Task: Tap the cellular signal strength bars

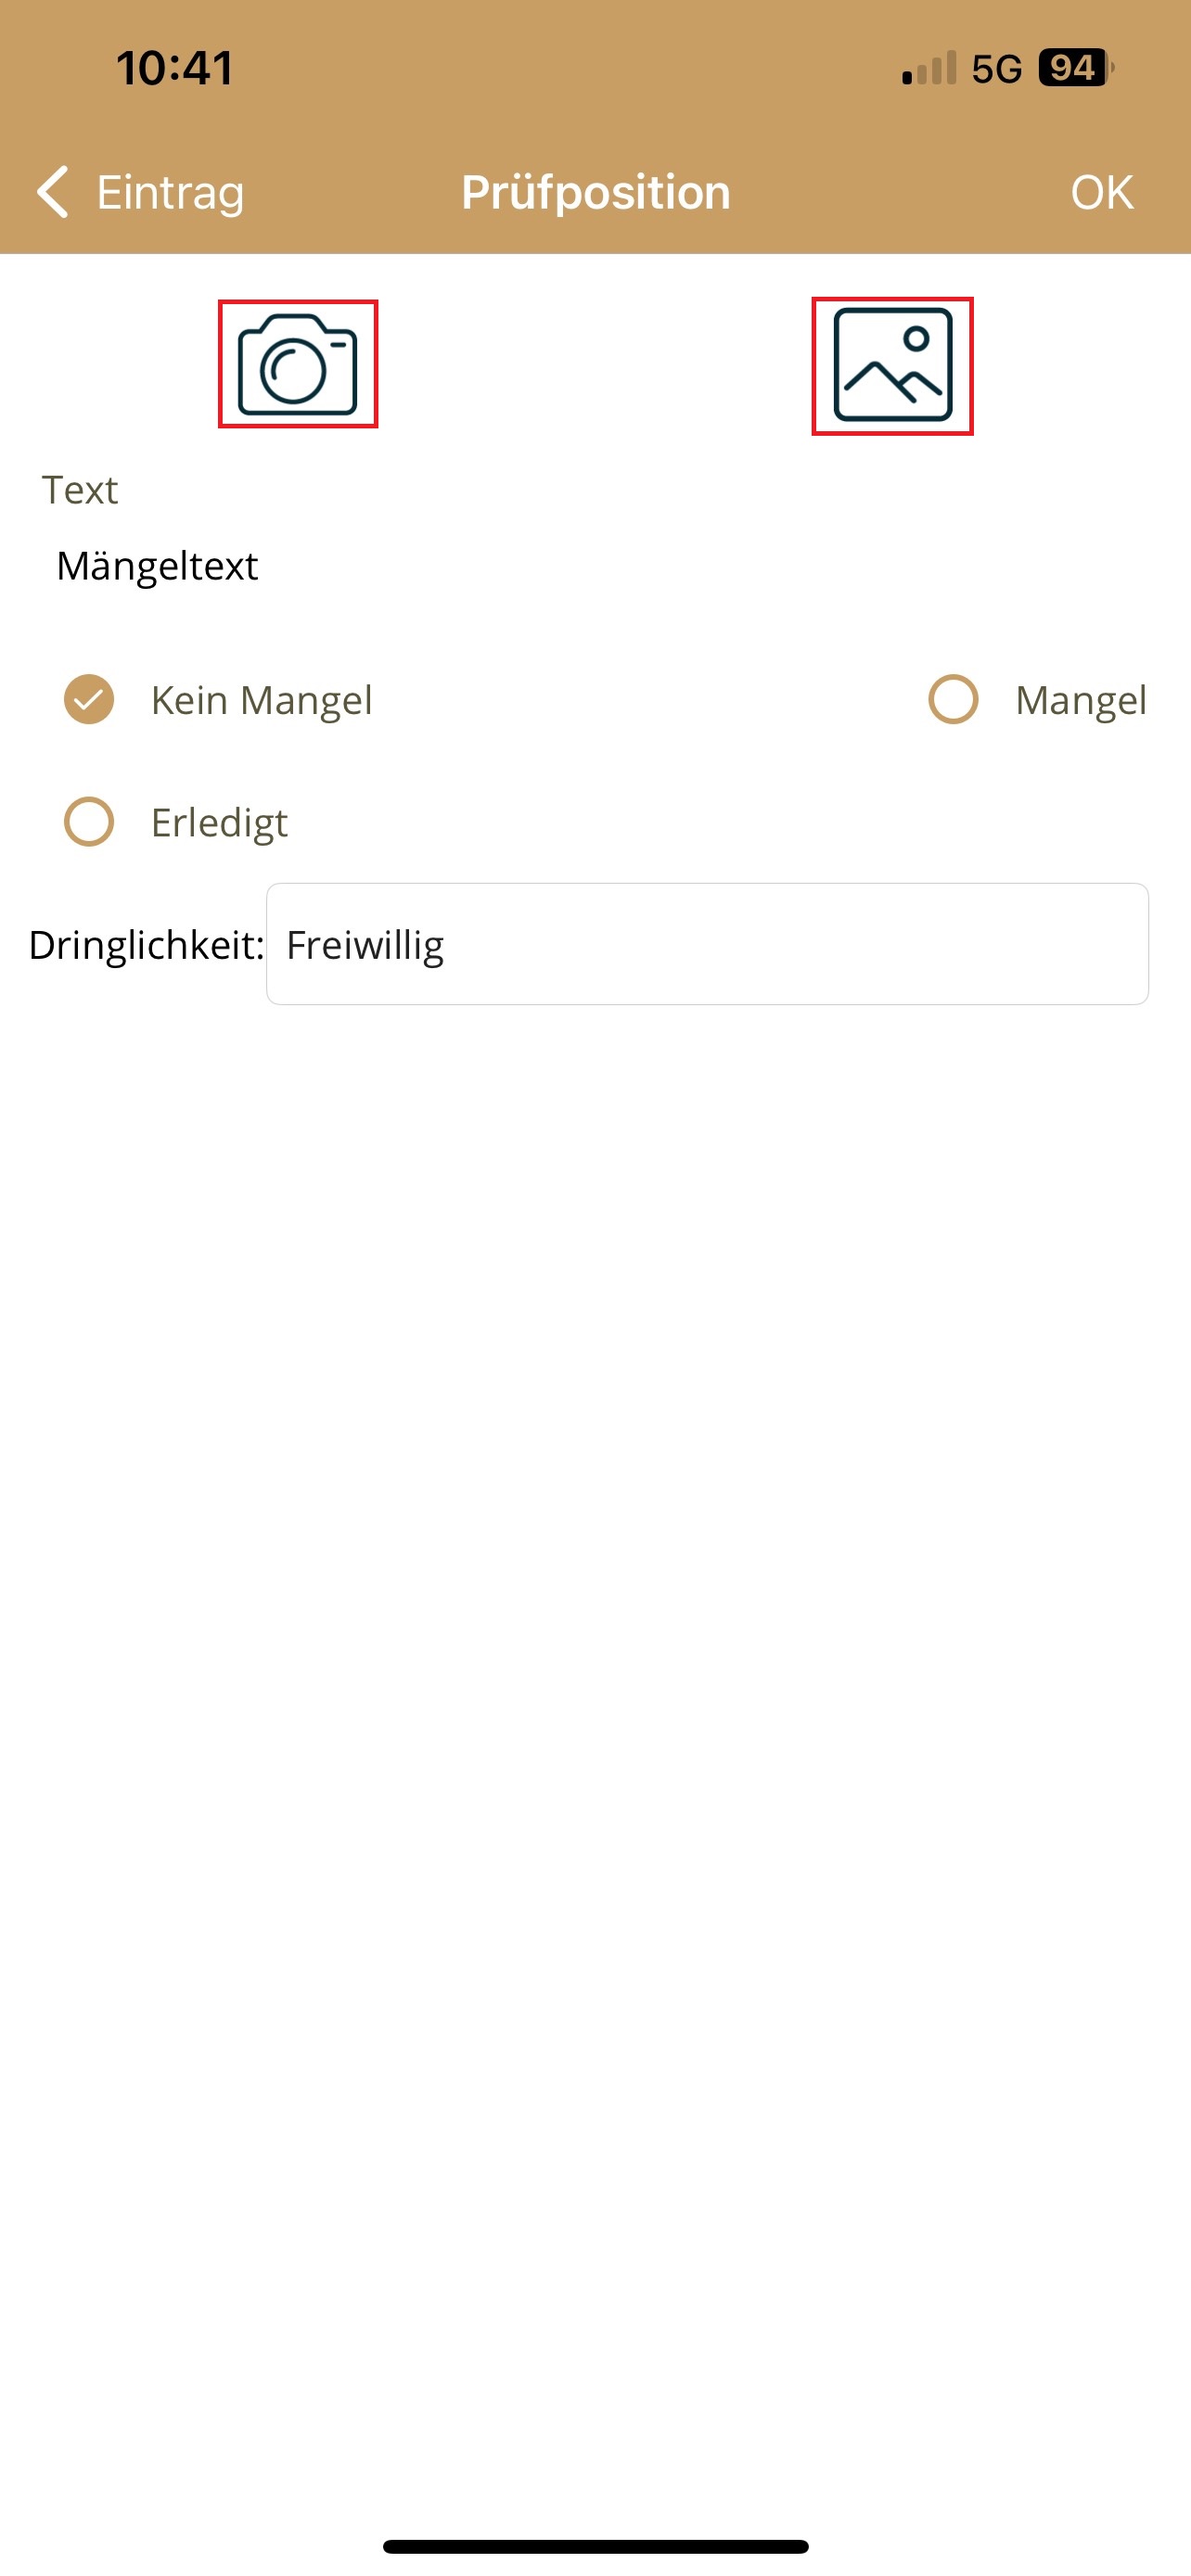Action: point(929,68)
